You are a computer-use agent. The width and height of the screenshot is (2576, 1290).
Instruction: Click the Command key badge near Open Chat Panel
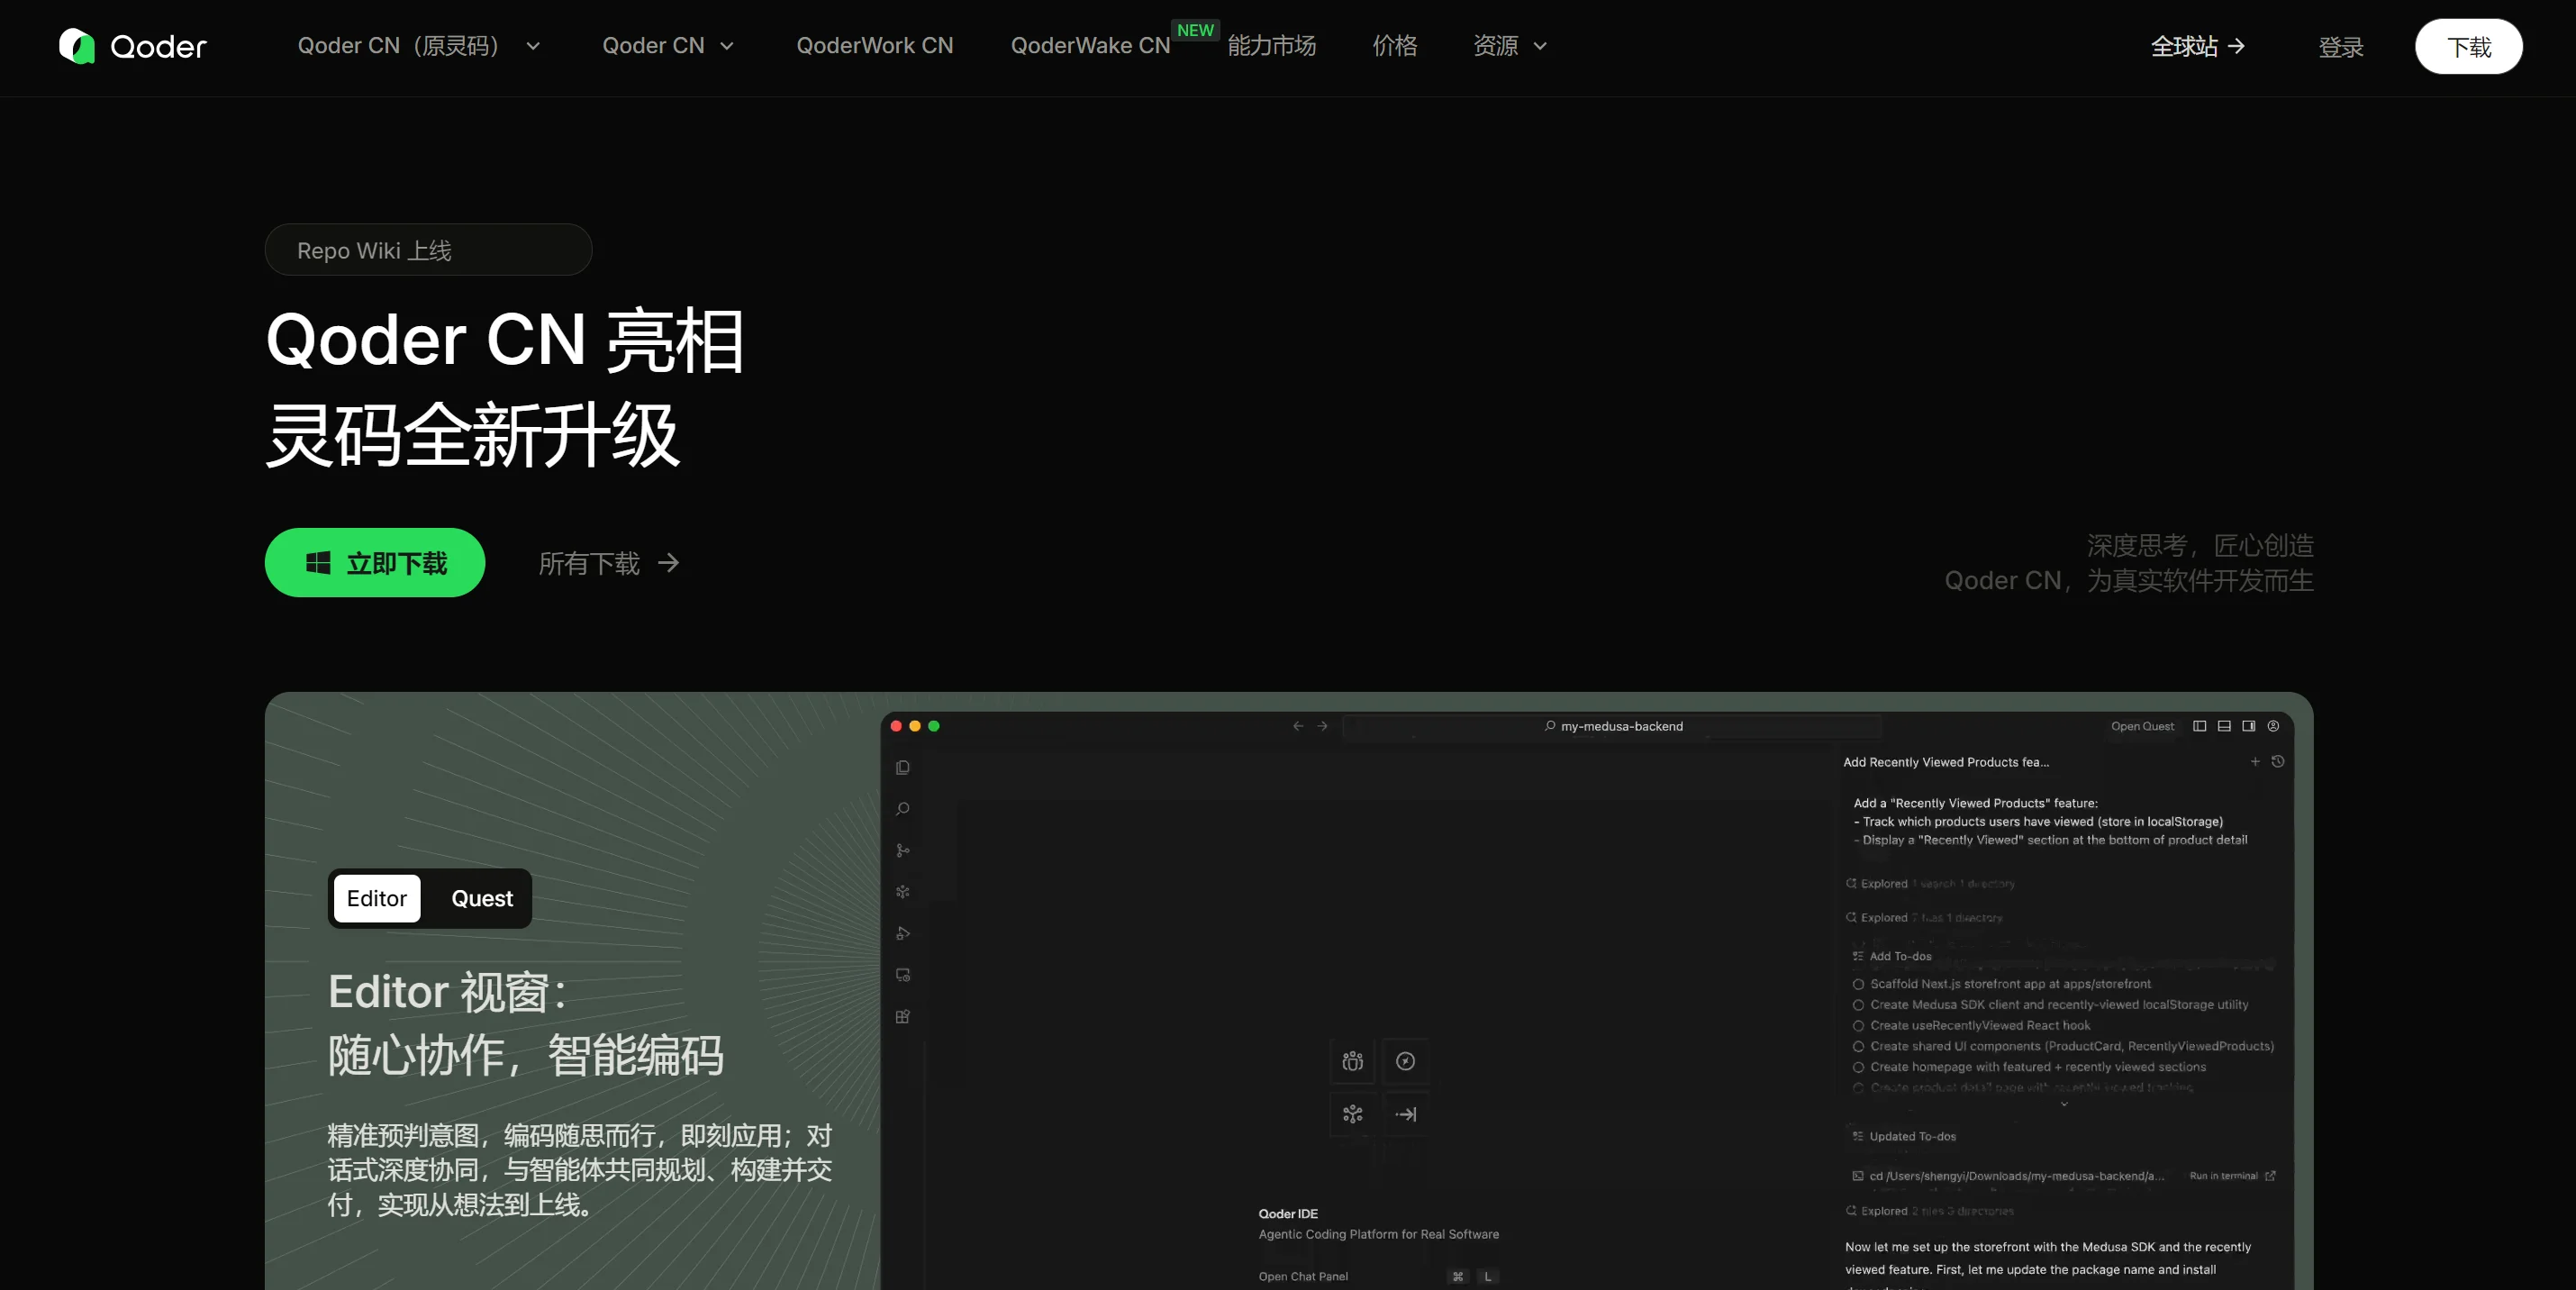click(x=1458, y=1277)
